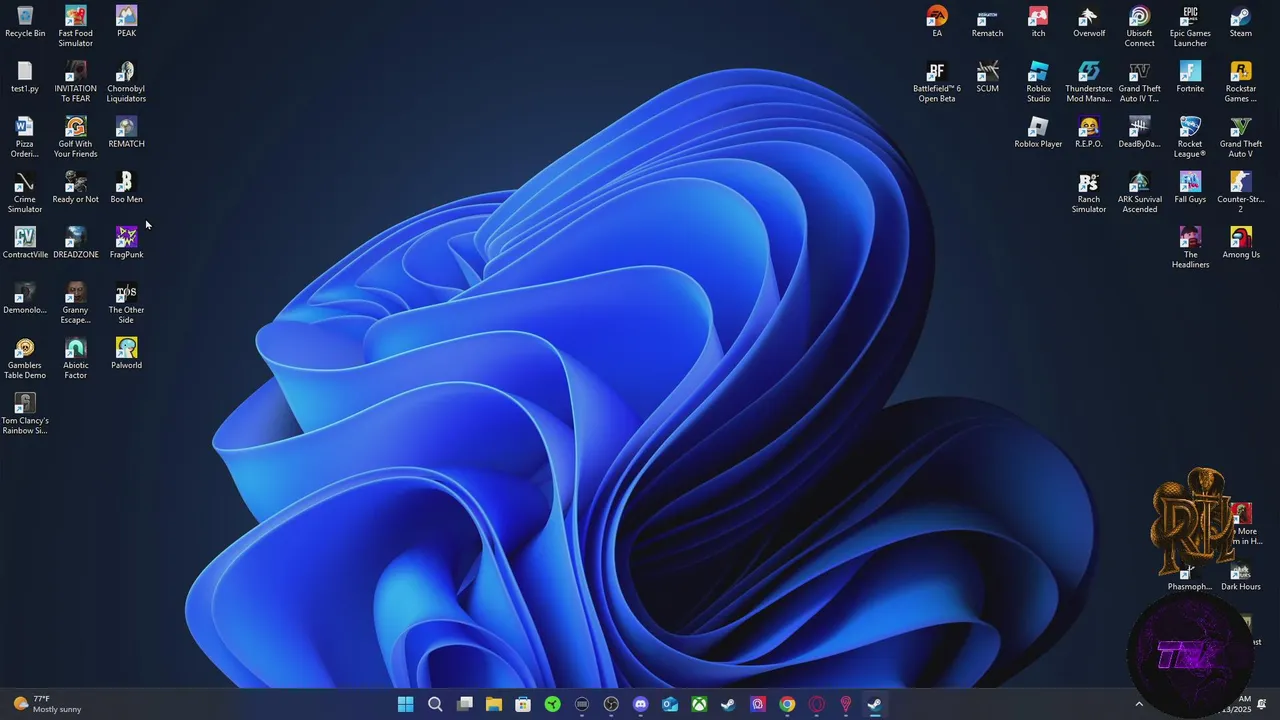Select Counter-Strike 2 shortcut

(x=1241, y=193)
